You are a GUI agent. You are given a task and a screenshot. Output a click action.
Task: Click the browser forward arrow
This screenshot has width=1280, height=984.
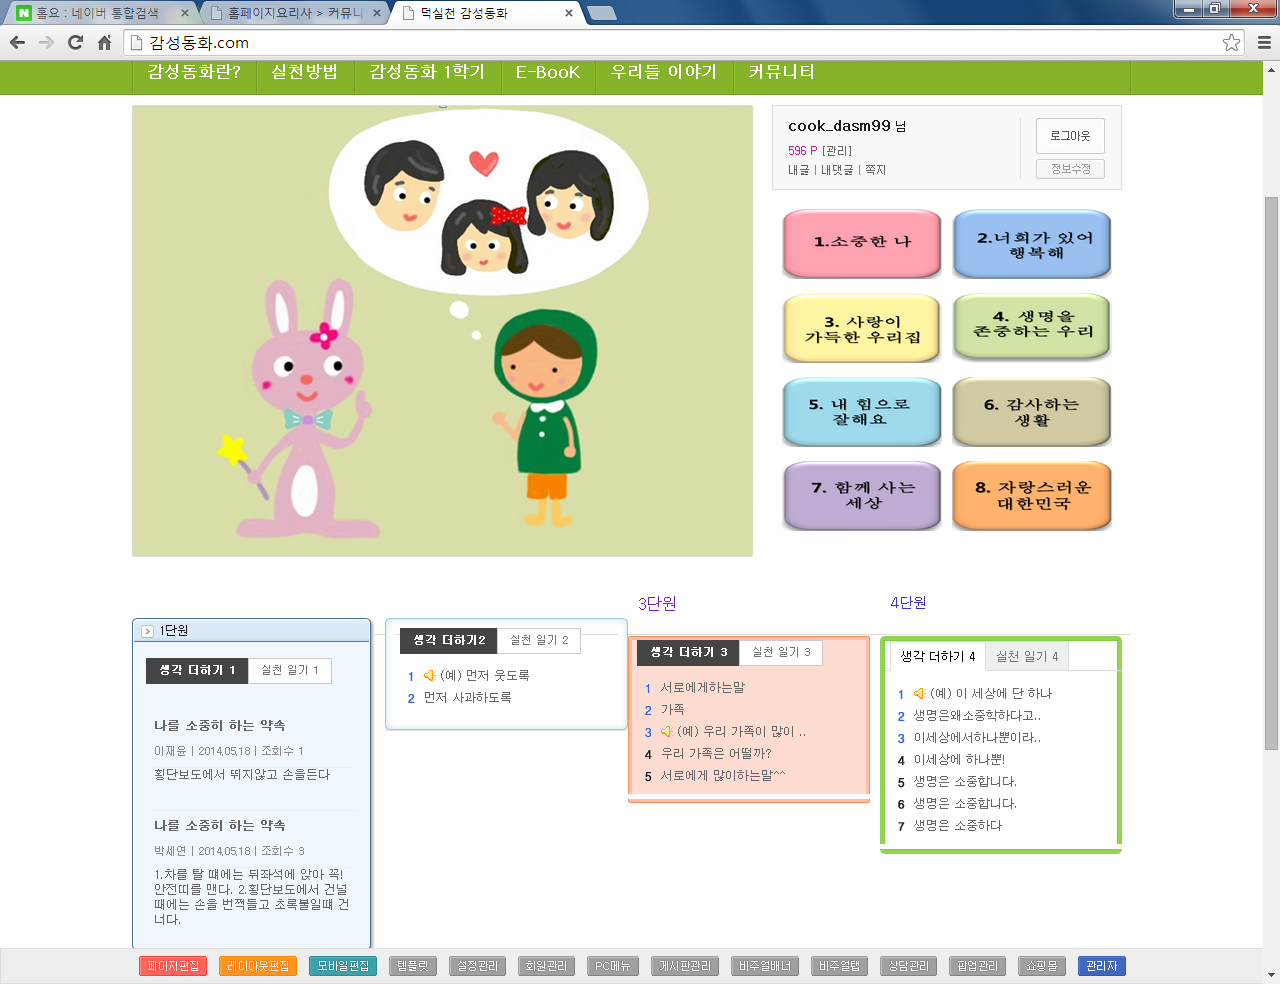[46, 42]
